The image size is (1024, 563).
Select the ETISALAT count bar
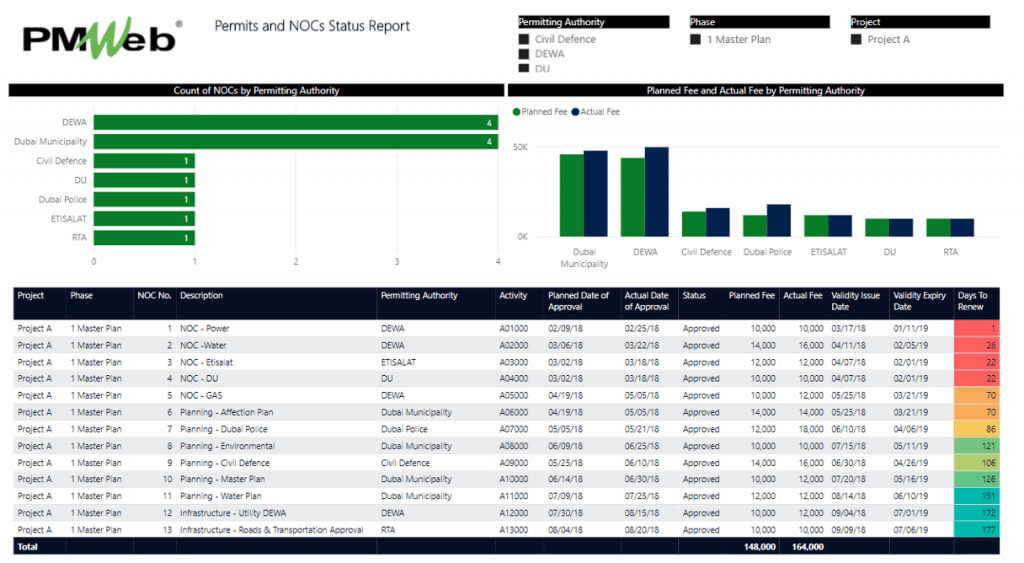pos(144,219)
